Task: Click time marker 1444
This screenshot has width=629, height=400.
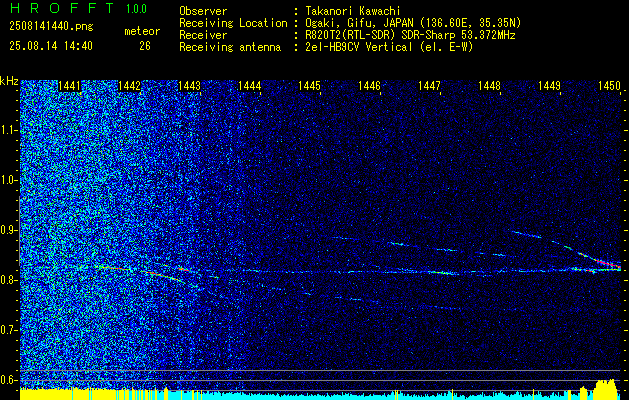Action: 250,85
